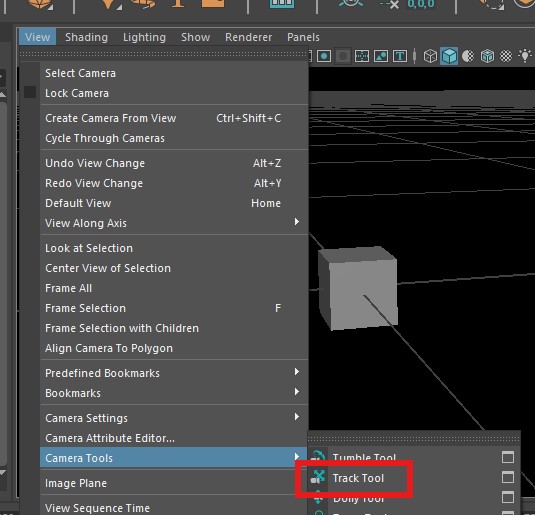Click the light bulb lighting icon
This screenshot has width=535, height=515.
525,56
